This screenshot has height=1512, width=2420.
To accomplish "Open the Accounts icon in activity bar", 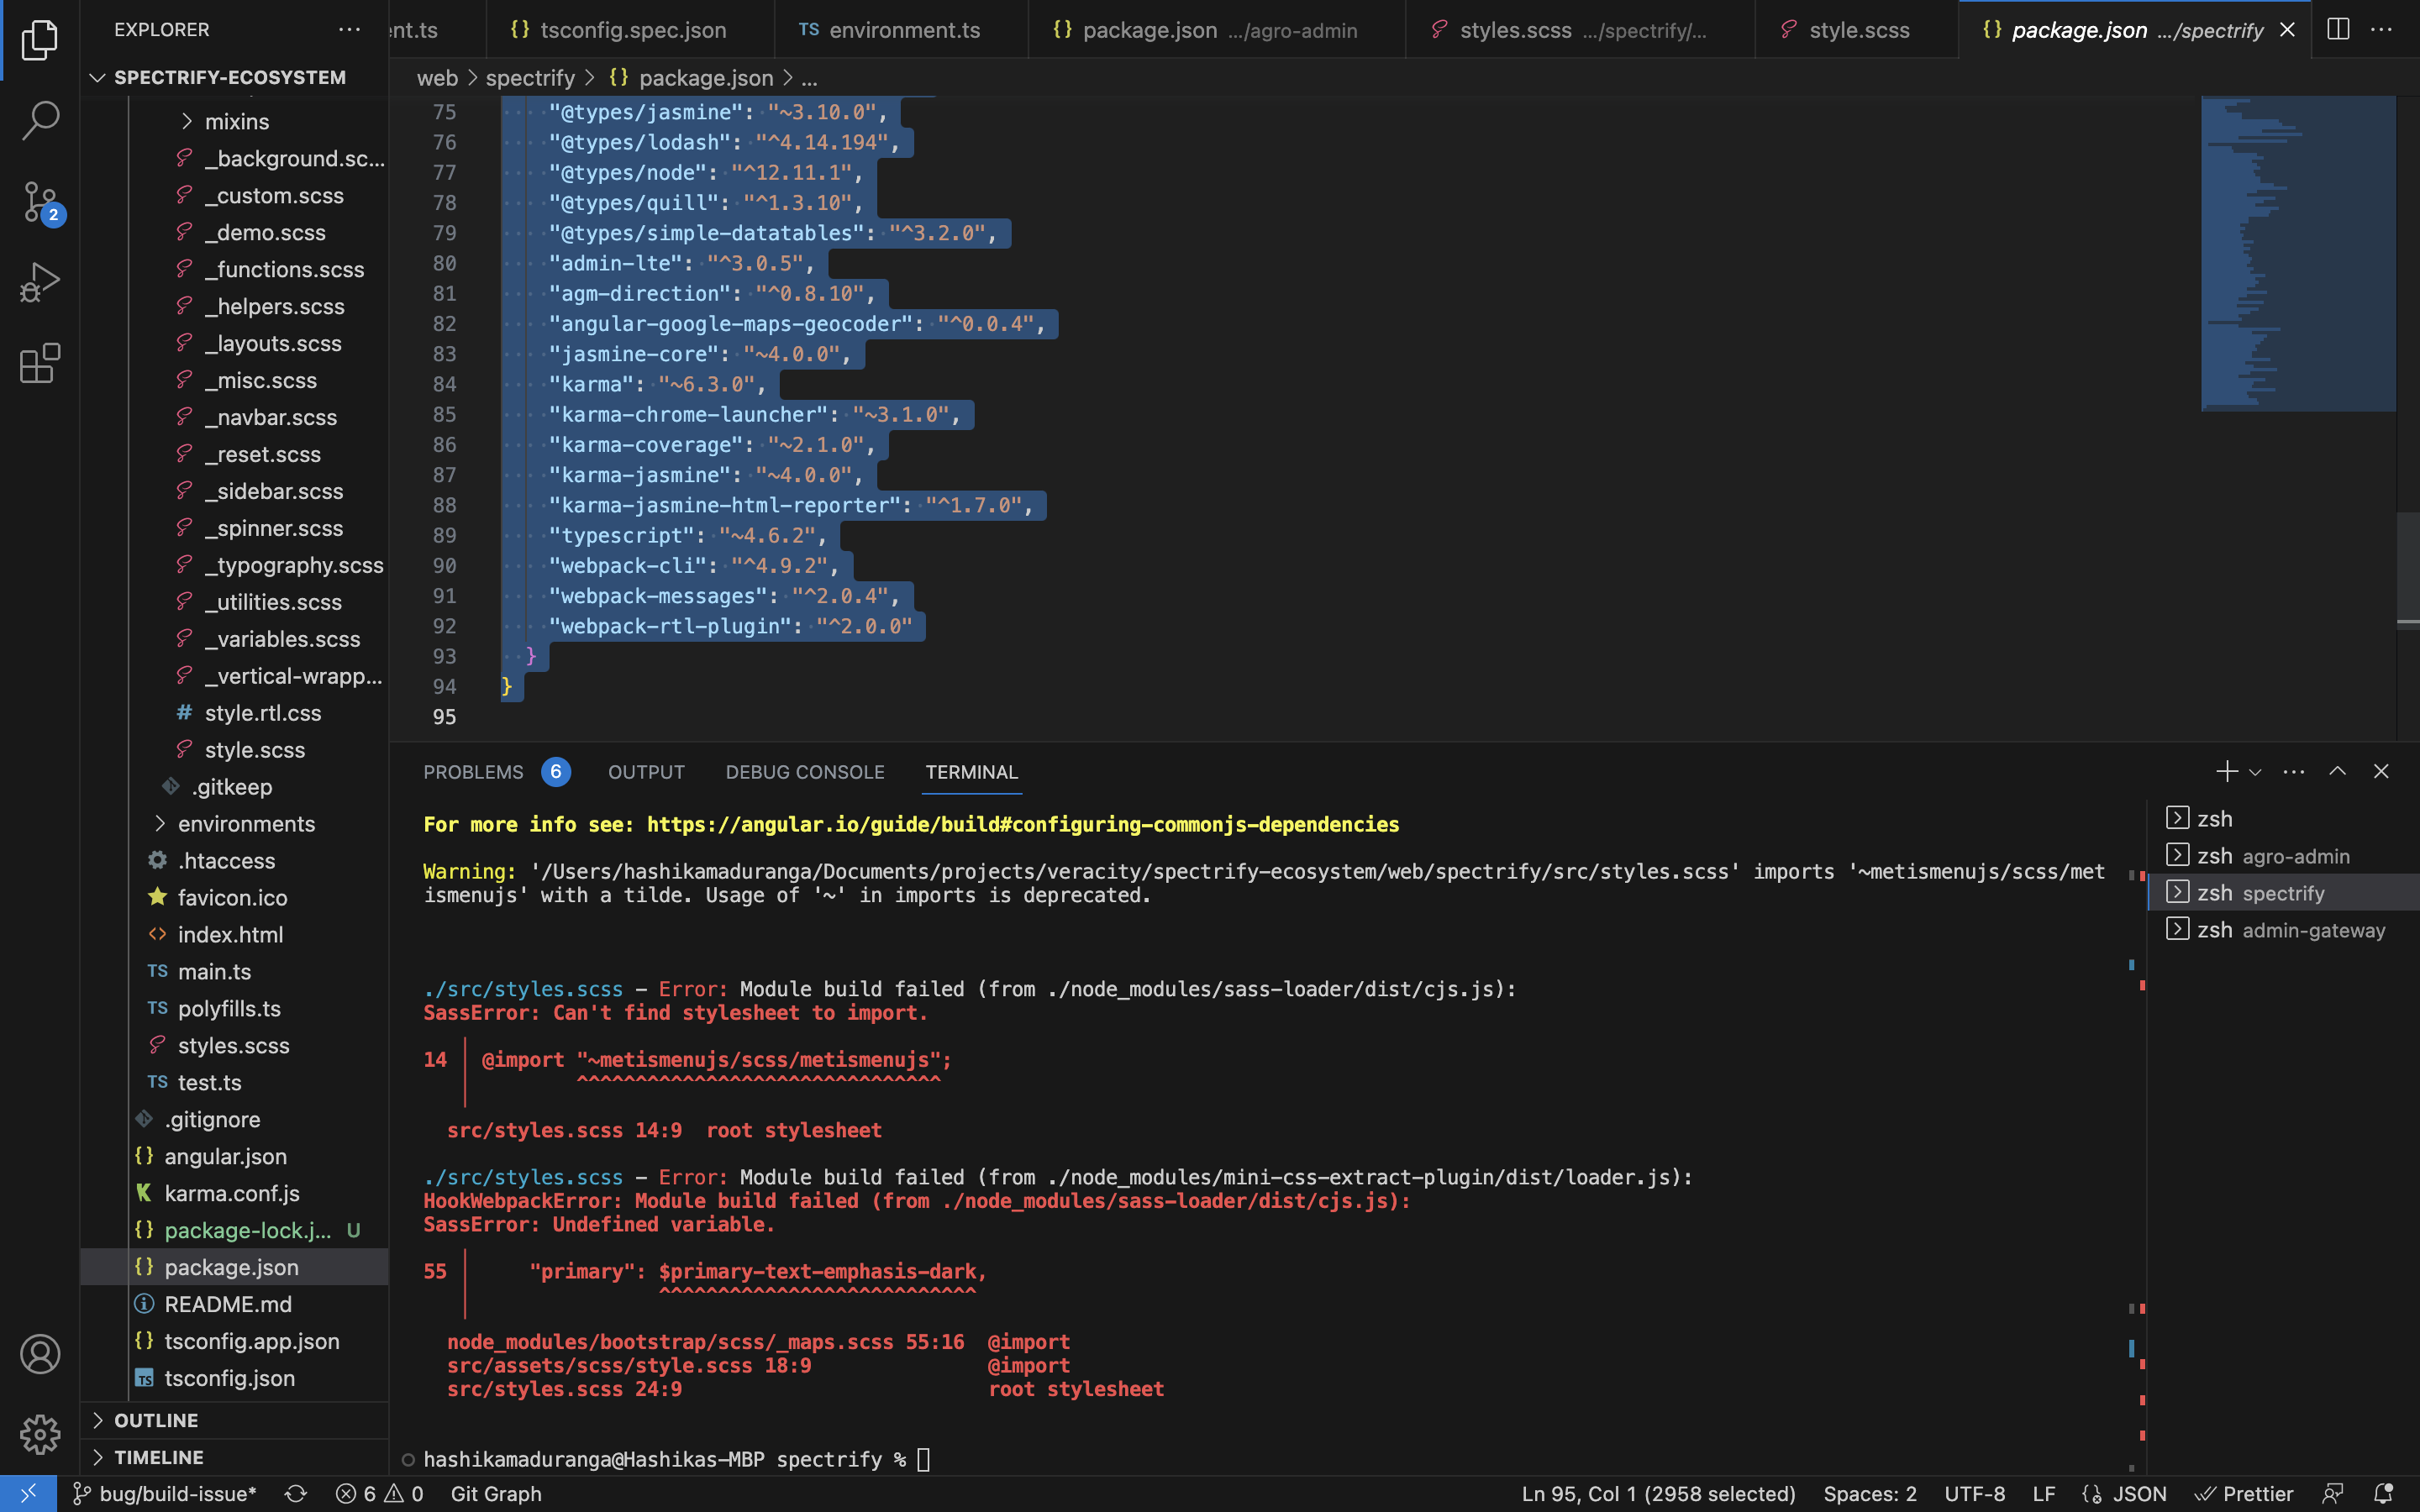I will [x=40, y=1355].
